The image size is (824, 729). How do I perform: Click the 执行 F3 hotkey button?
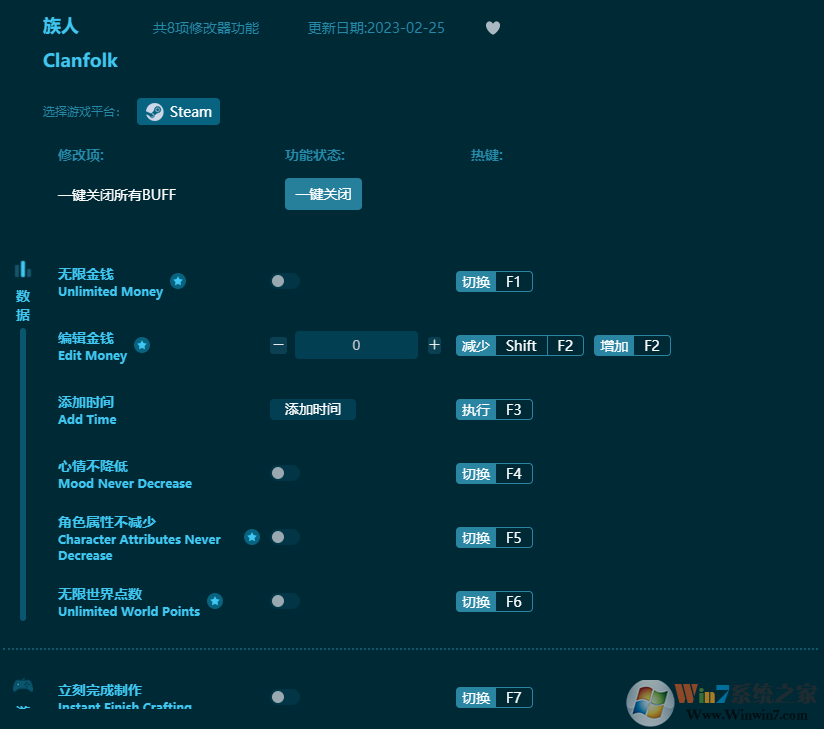(x=494, y=410)
